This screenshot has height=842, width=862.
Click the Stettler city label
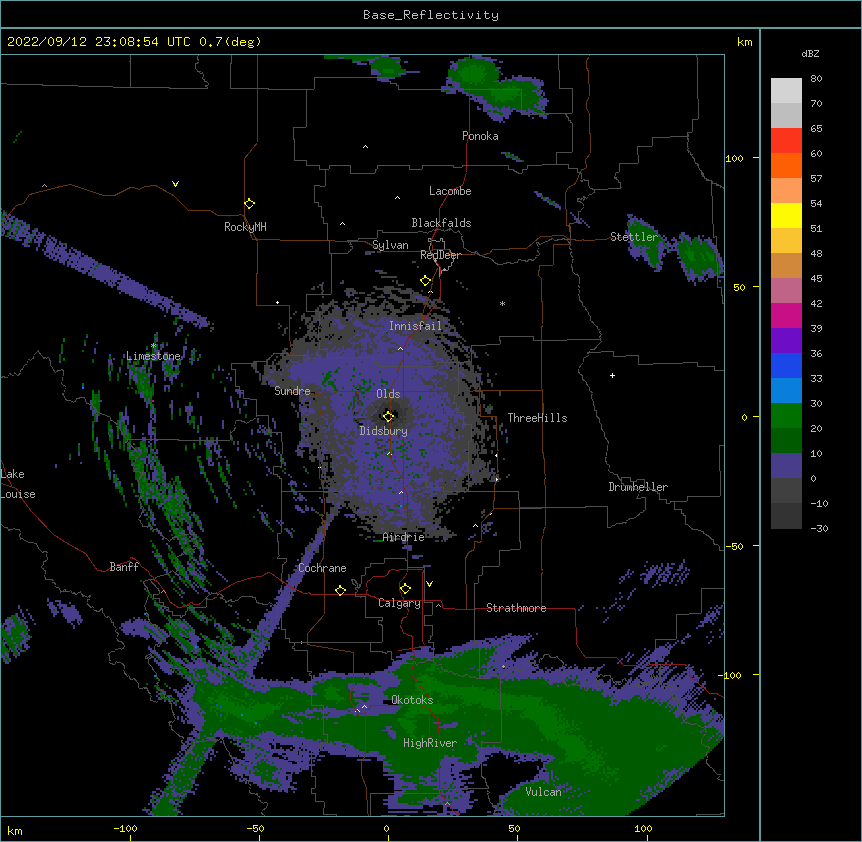634,237
